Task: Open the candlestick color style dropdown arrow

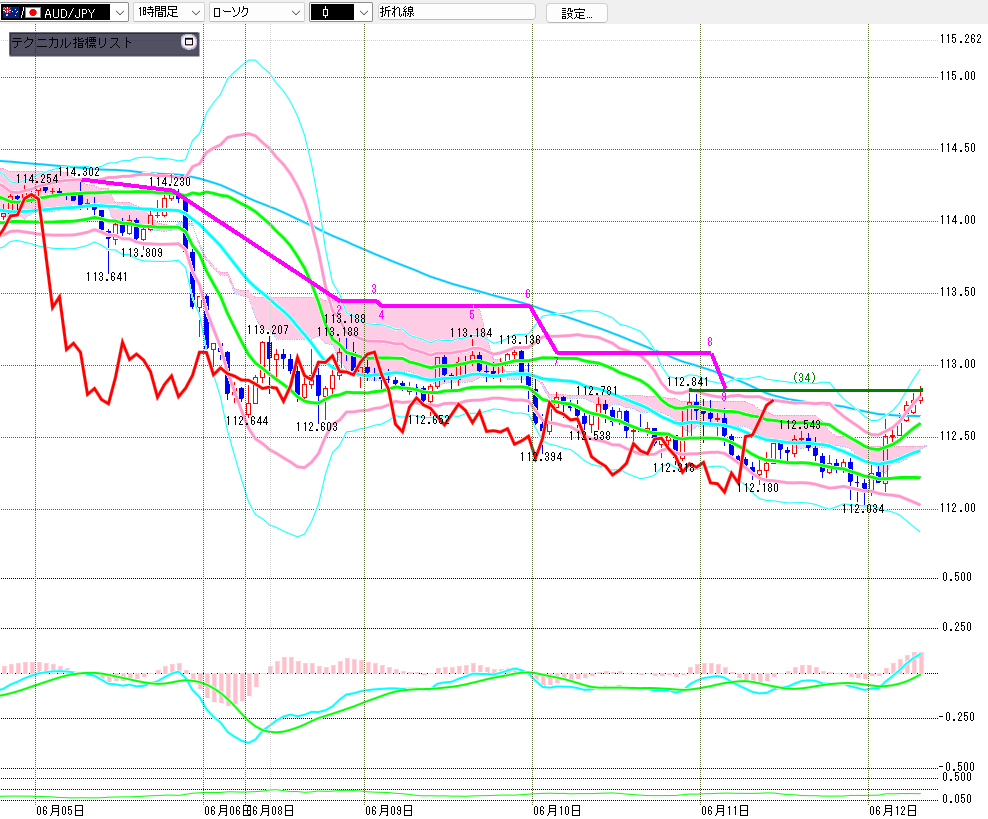Action: click(364, 12)
